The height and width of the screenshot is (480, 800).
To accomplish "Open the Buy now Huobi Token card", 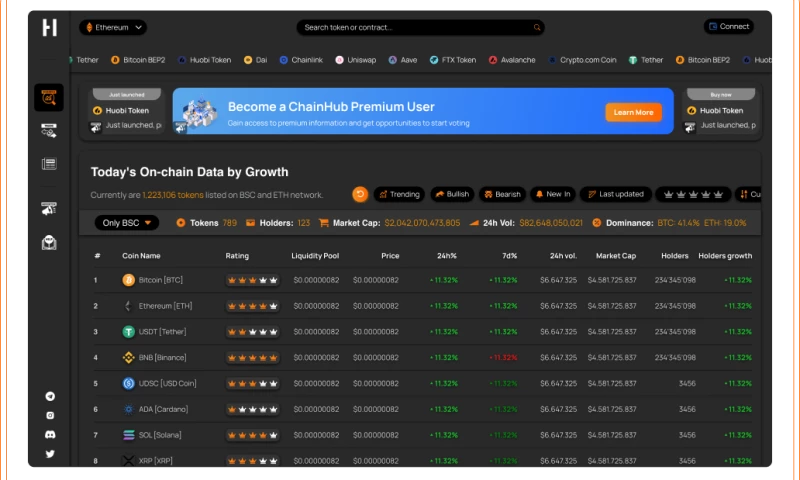I will (x=721, y=111).
